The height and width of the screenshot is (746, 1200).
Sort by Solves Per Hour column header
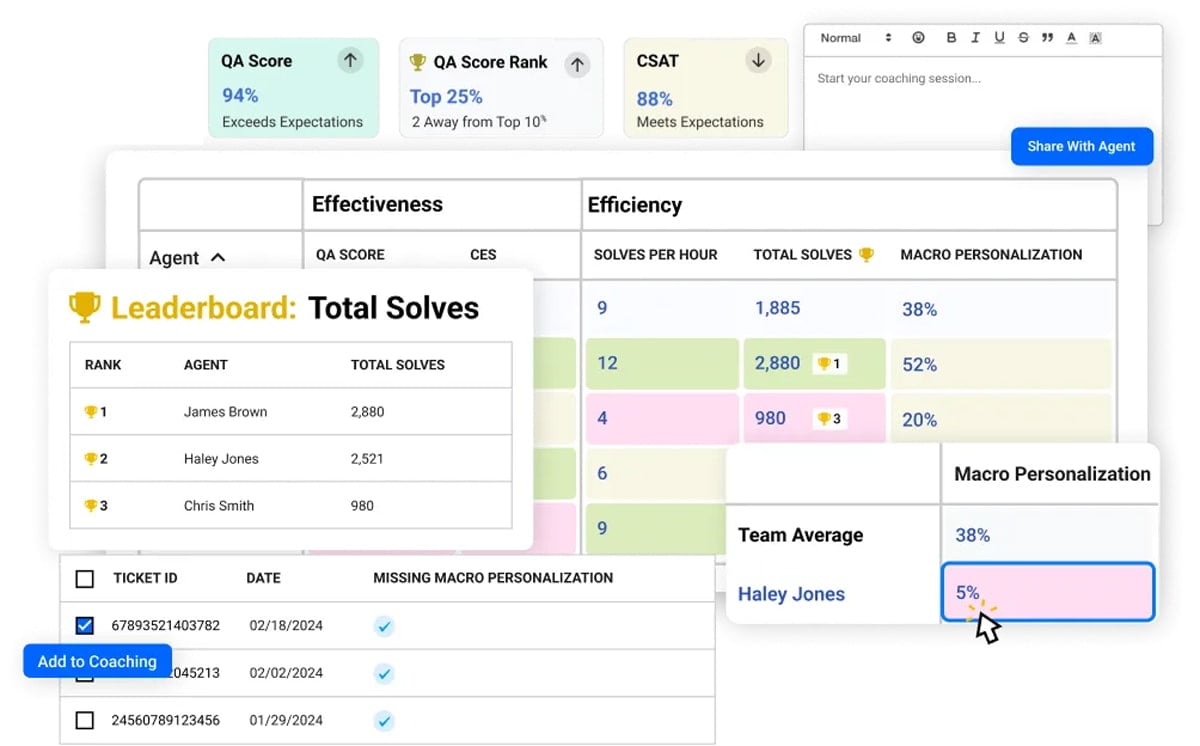point(656,254)
